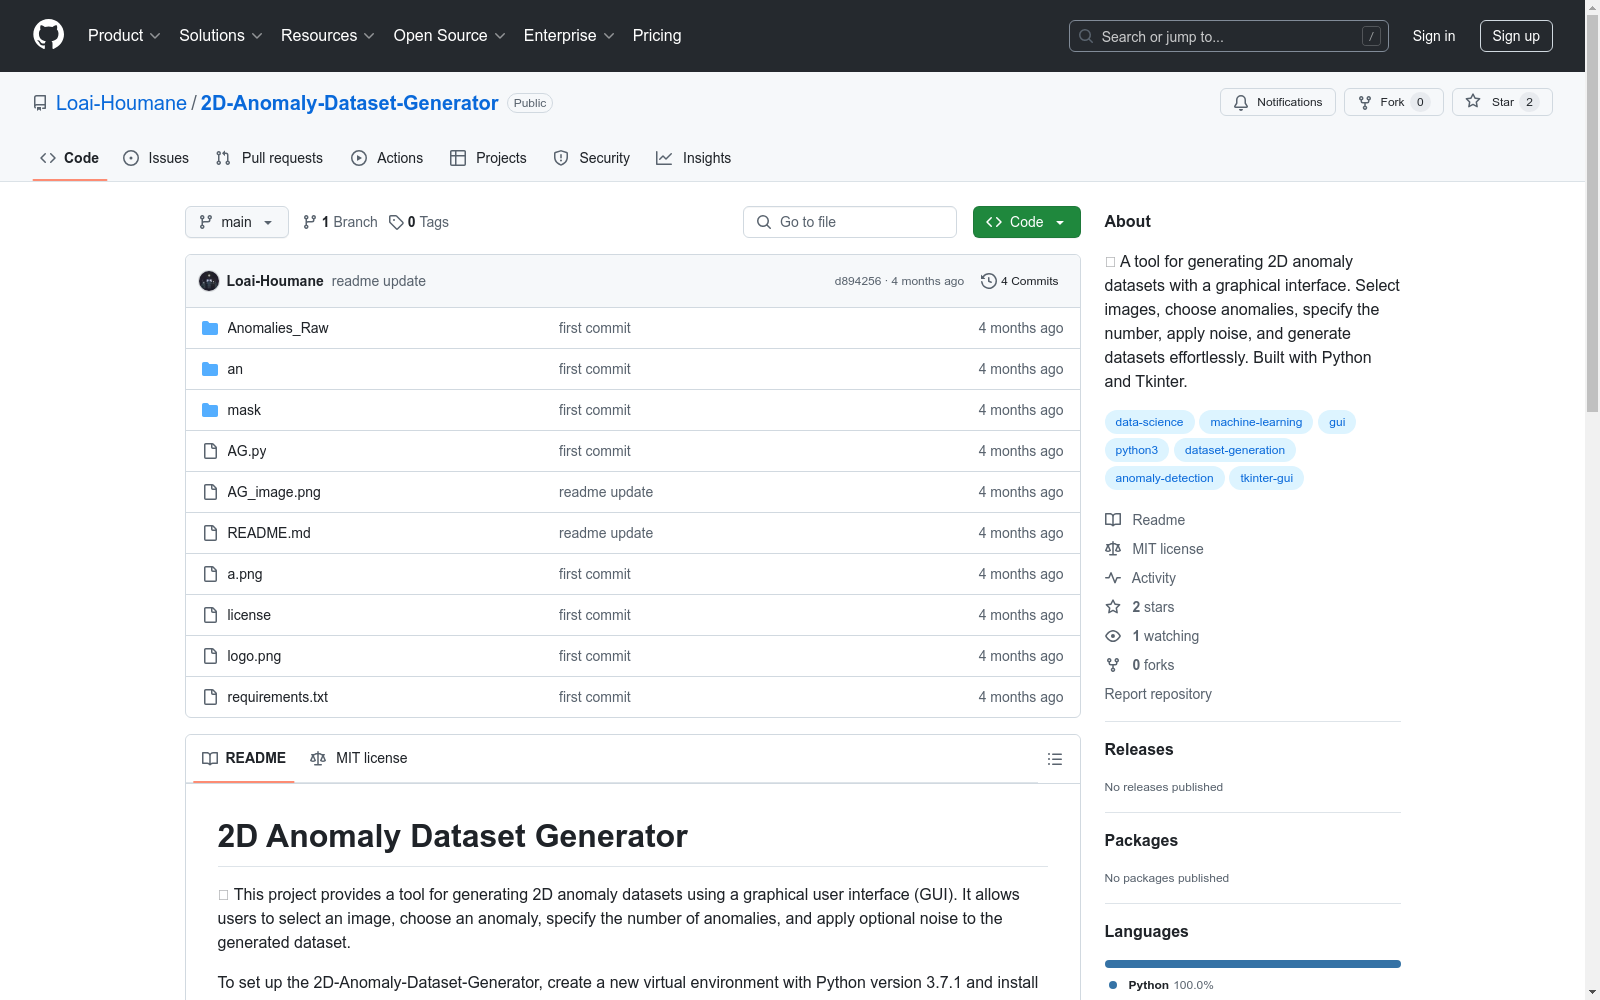
Task: Open the 2D-Anomaly-Dataset-Generator repository link
Action: coord(349,103)
